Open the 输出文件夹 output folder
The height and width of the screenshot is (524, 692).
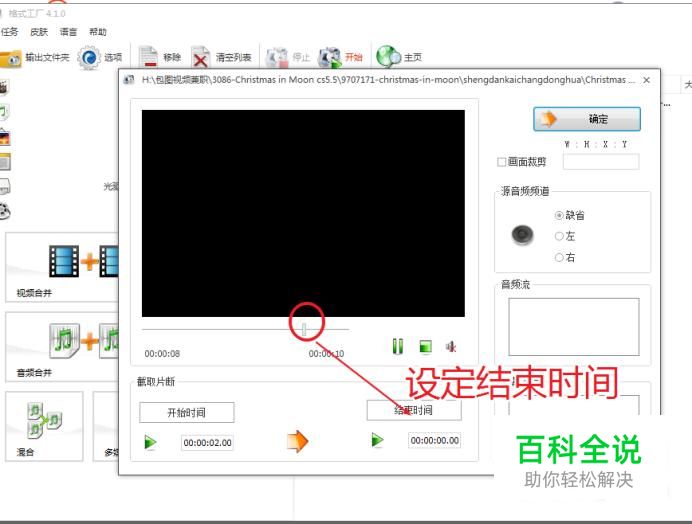(x=35, y=57)
